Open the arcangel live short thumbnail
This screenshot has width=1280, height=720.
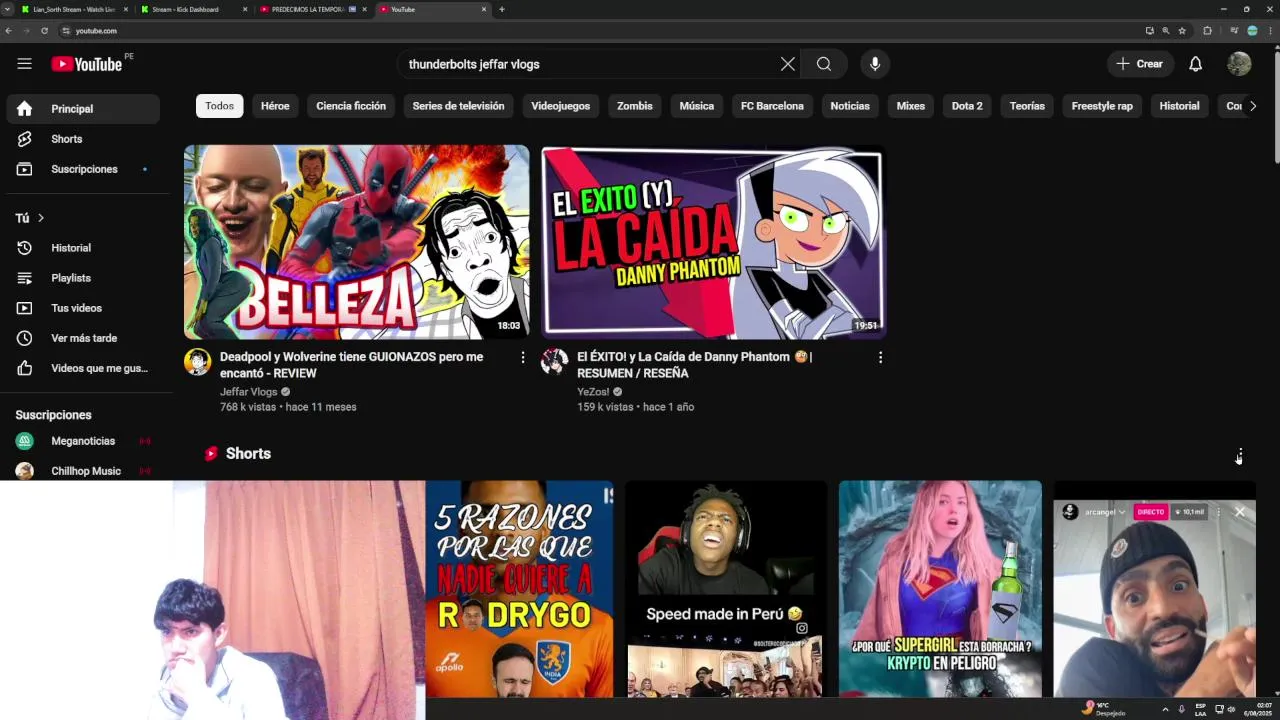pyautogui.click(x=1154, y=589)
